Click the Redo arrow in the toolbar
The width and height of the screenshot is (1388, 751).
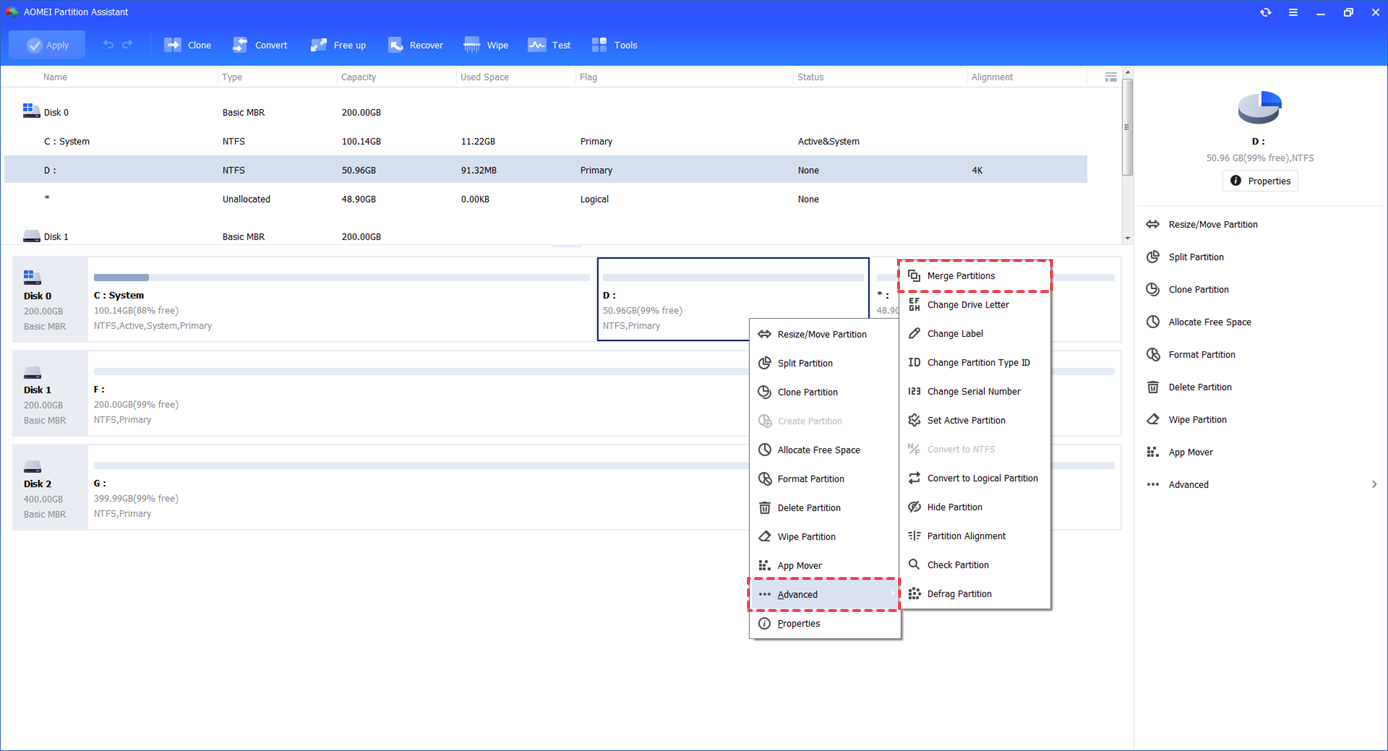(x=127, y=45)
